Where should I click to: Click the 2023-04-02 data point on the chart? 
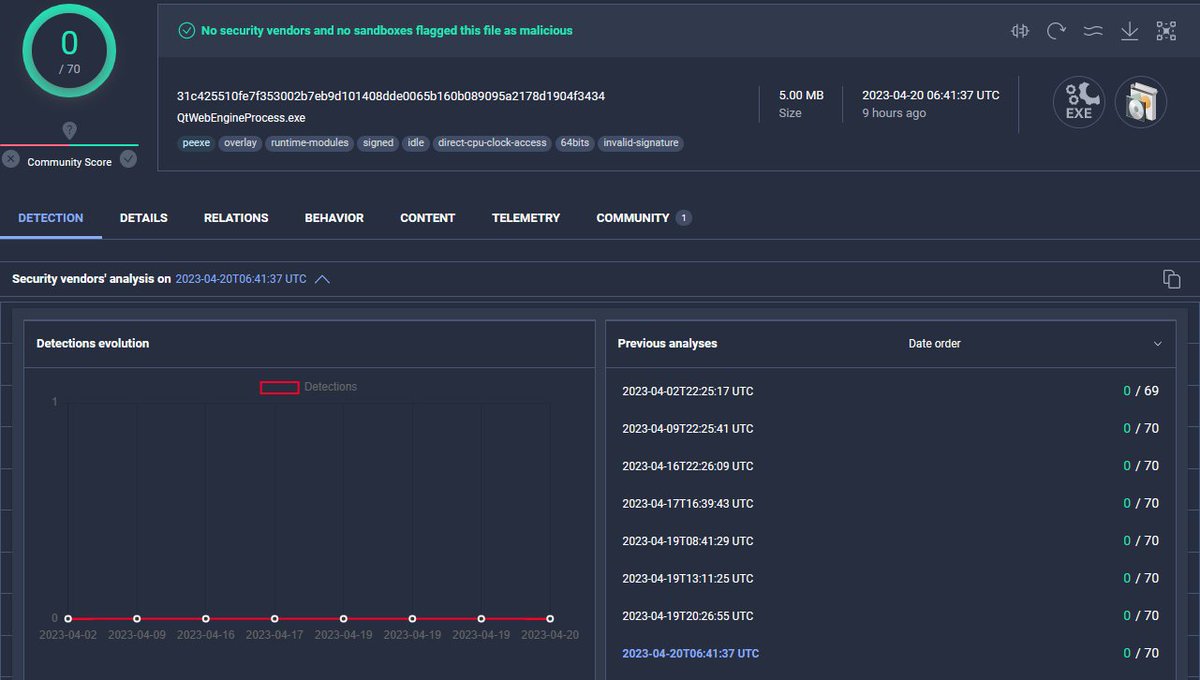point(68,618)
